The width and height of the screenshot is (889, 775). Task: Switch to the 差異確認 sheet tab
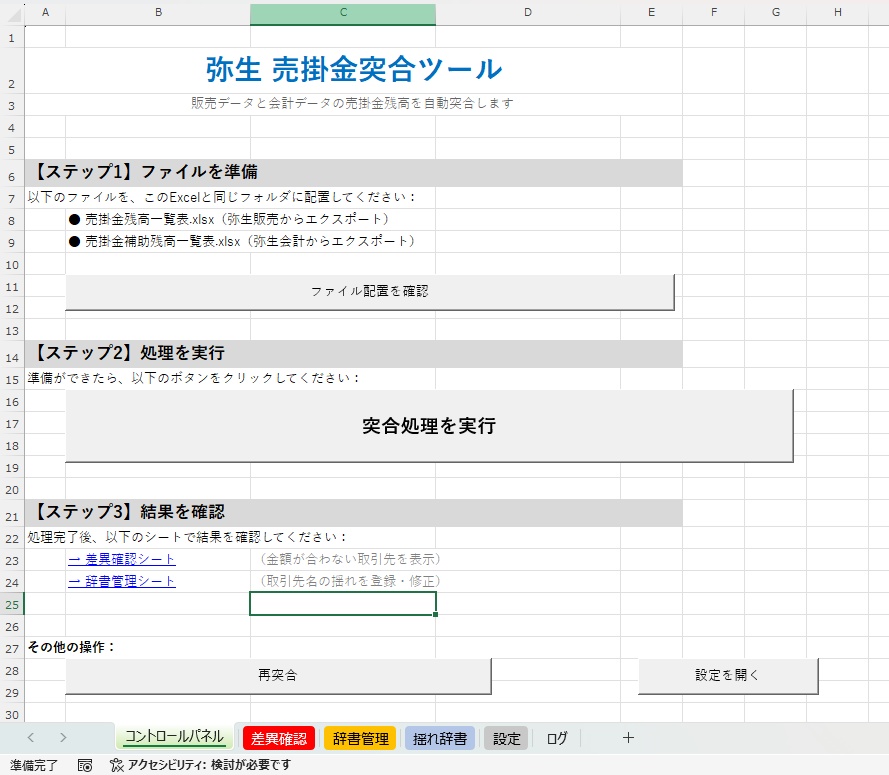[280, 738]
